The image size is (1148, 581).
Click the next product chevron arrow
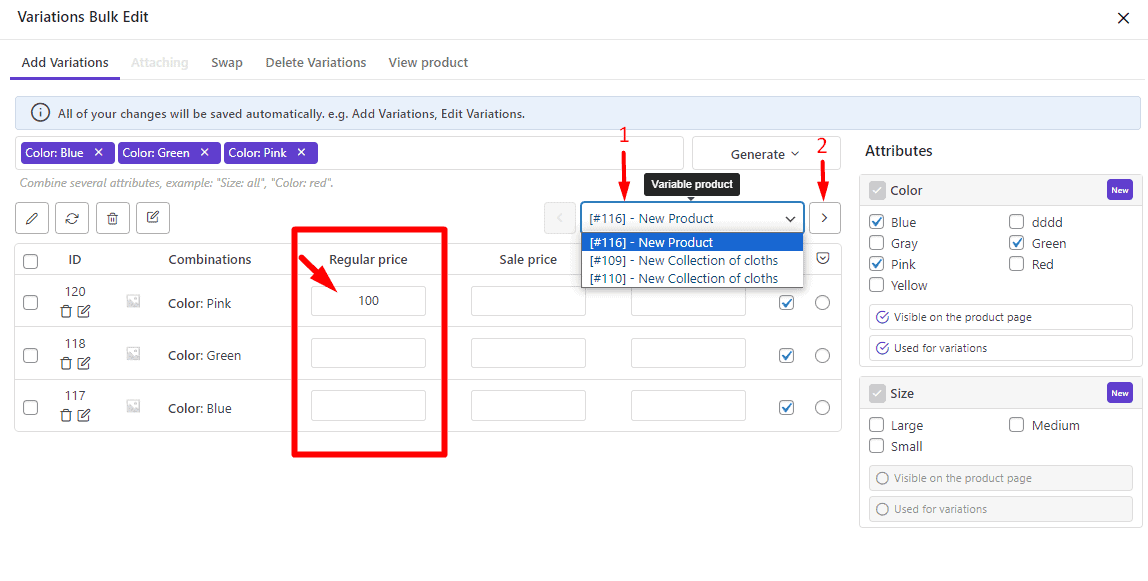point(824,218)
